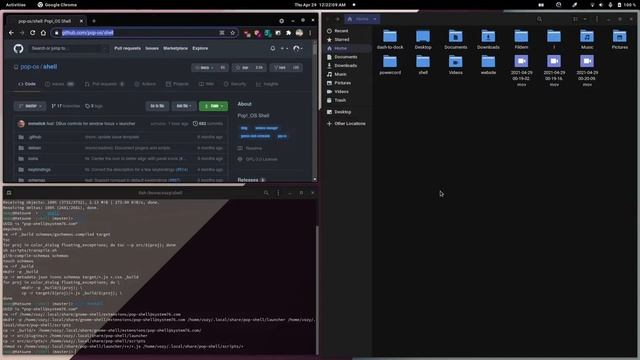Viewport: 640px width, 360px height.
Task: Go forward in Files navigation
Action: point(337,19)
